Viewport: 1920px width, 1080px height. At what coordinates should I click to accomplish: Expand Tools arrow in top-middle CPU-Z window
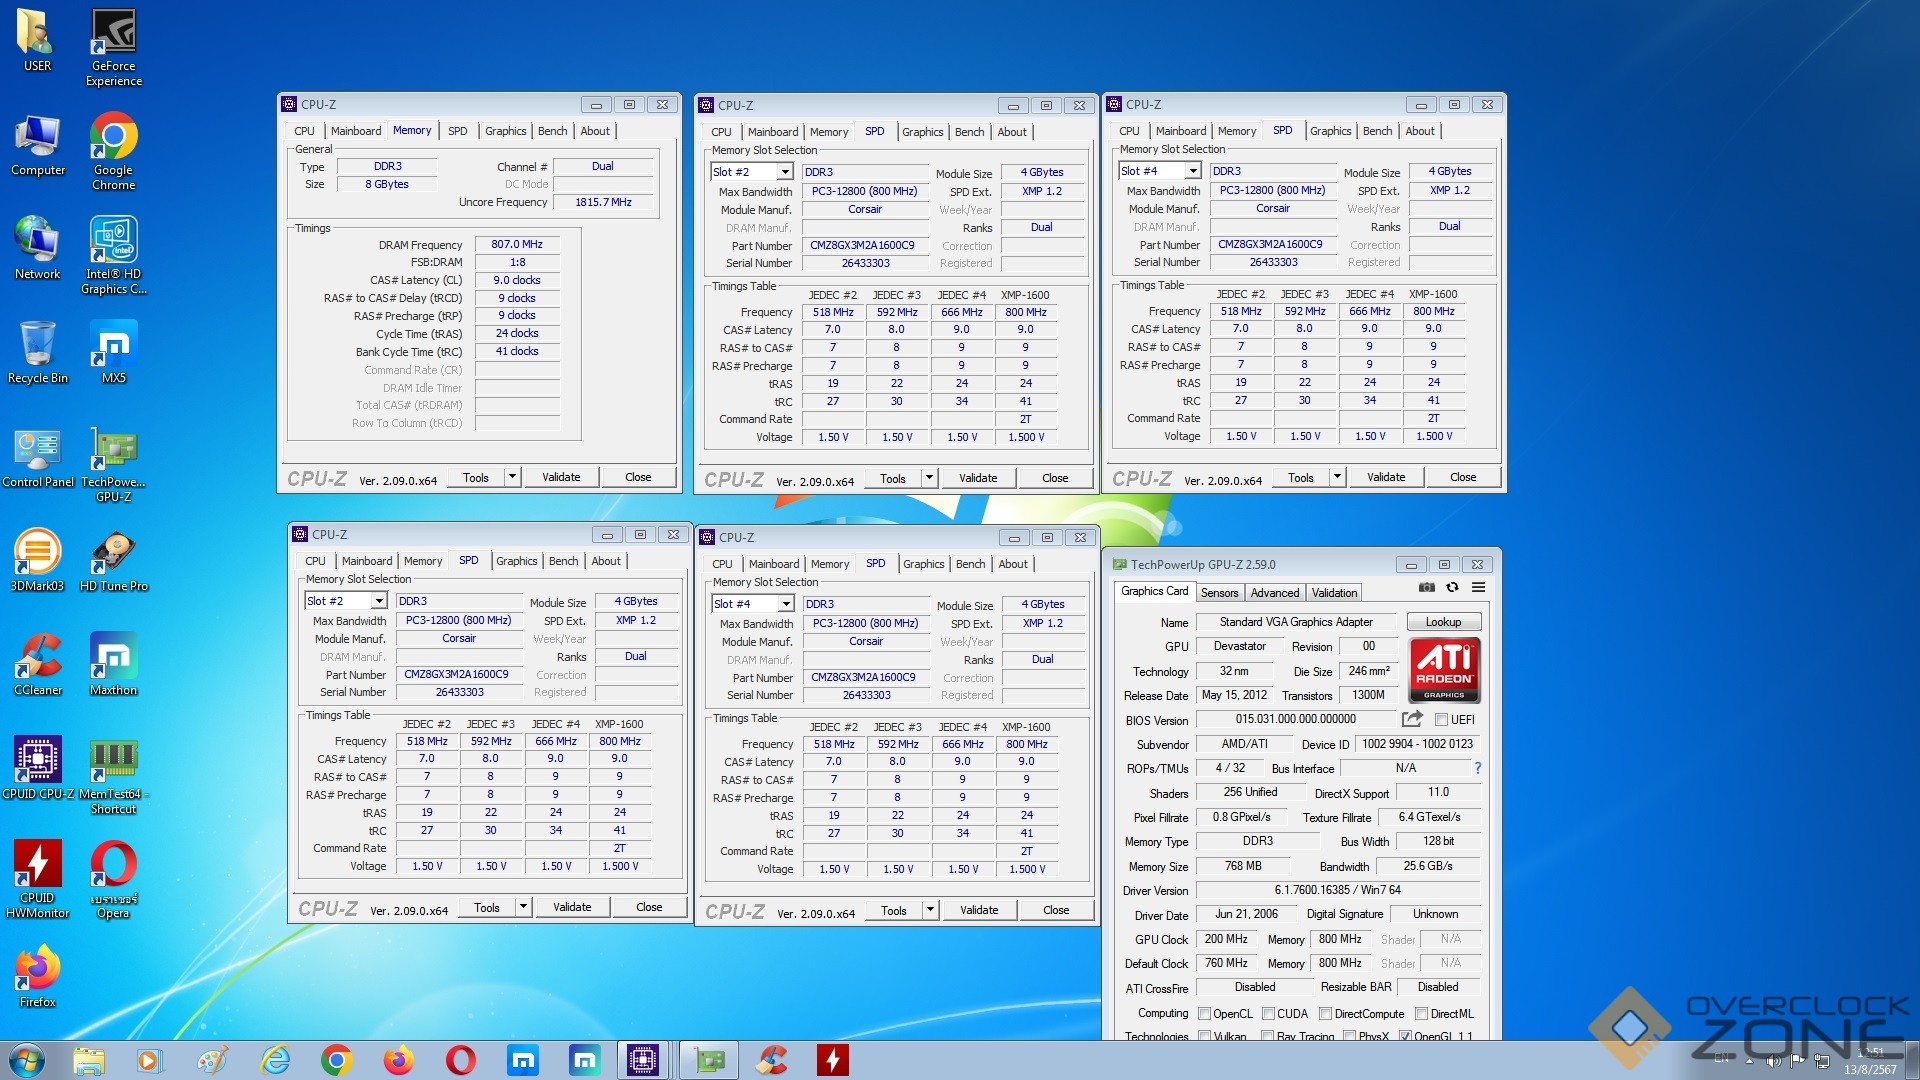click(x=929, y=478)
